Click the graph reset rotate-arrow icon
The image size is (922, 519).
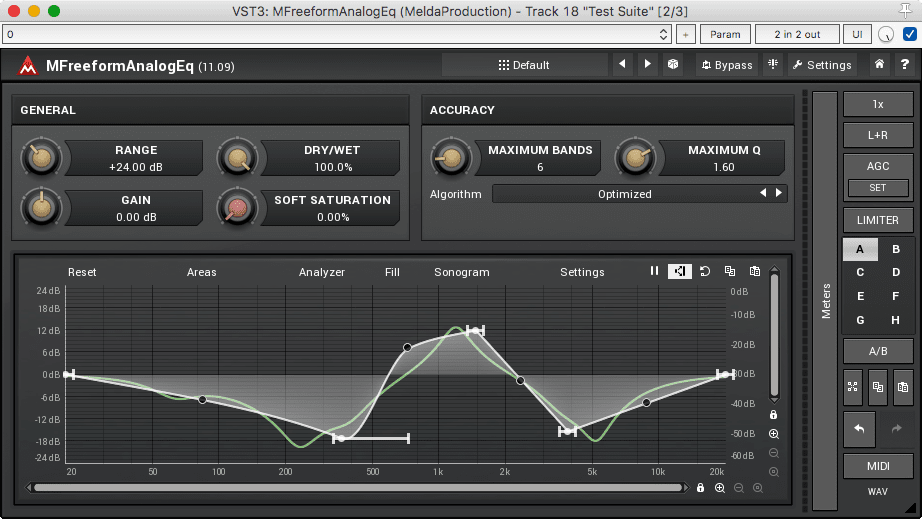(x=704, y=271)
